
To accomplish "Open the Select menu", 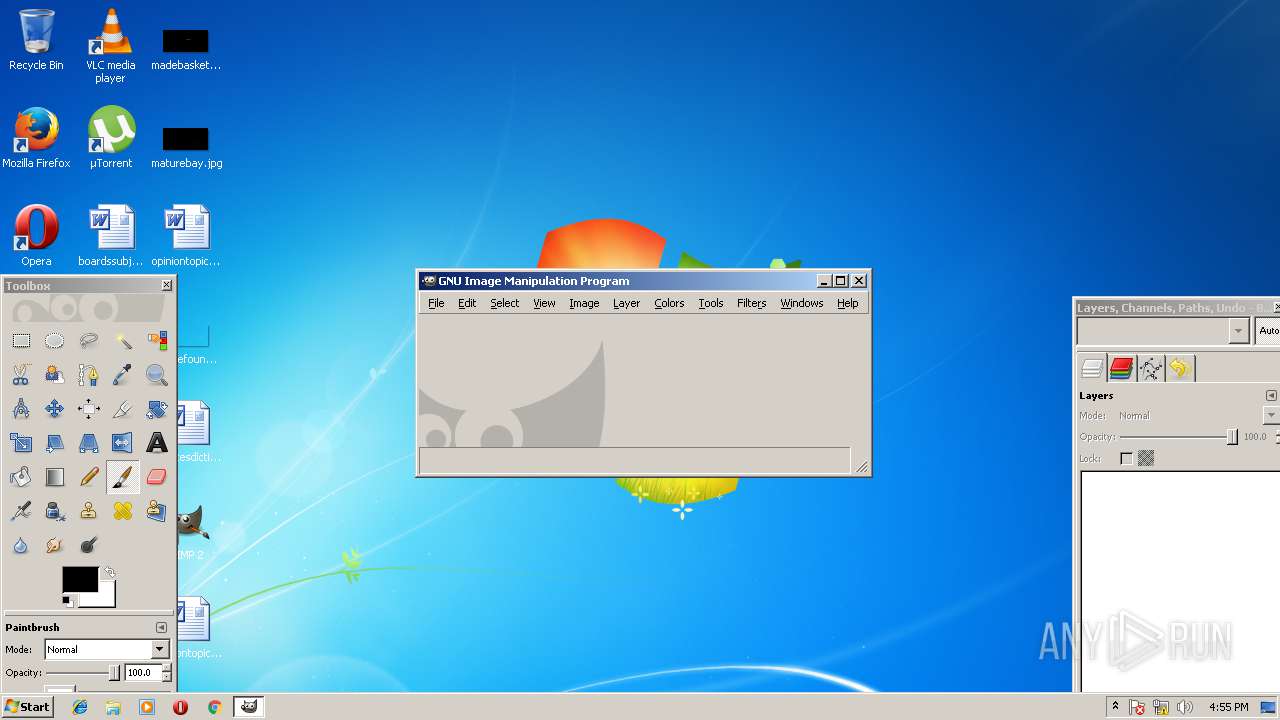I will tap(504, 303).
